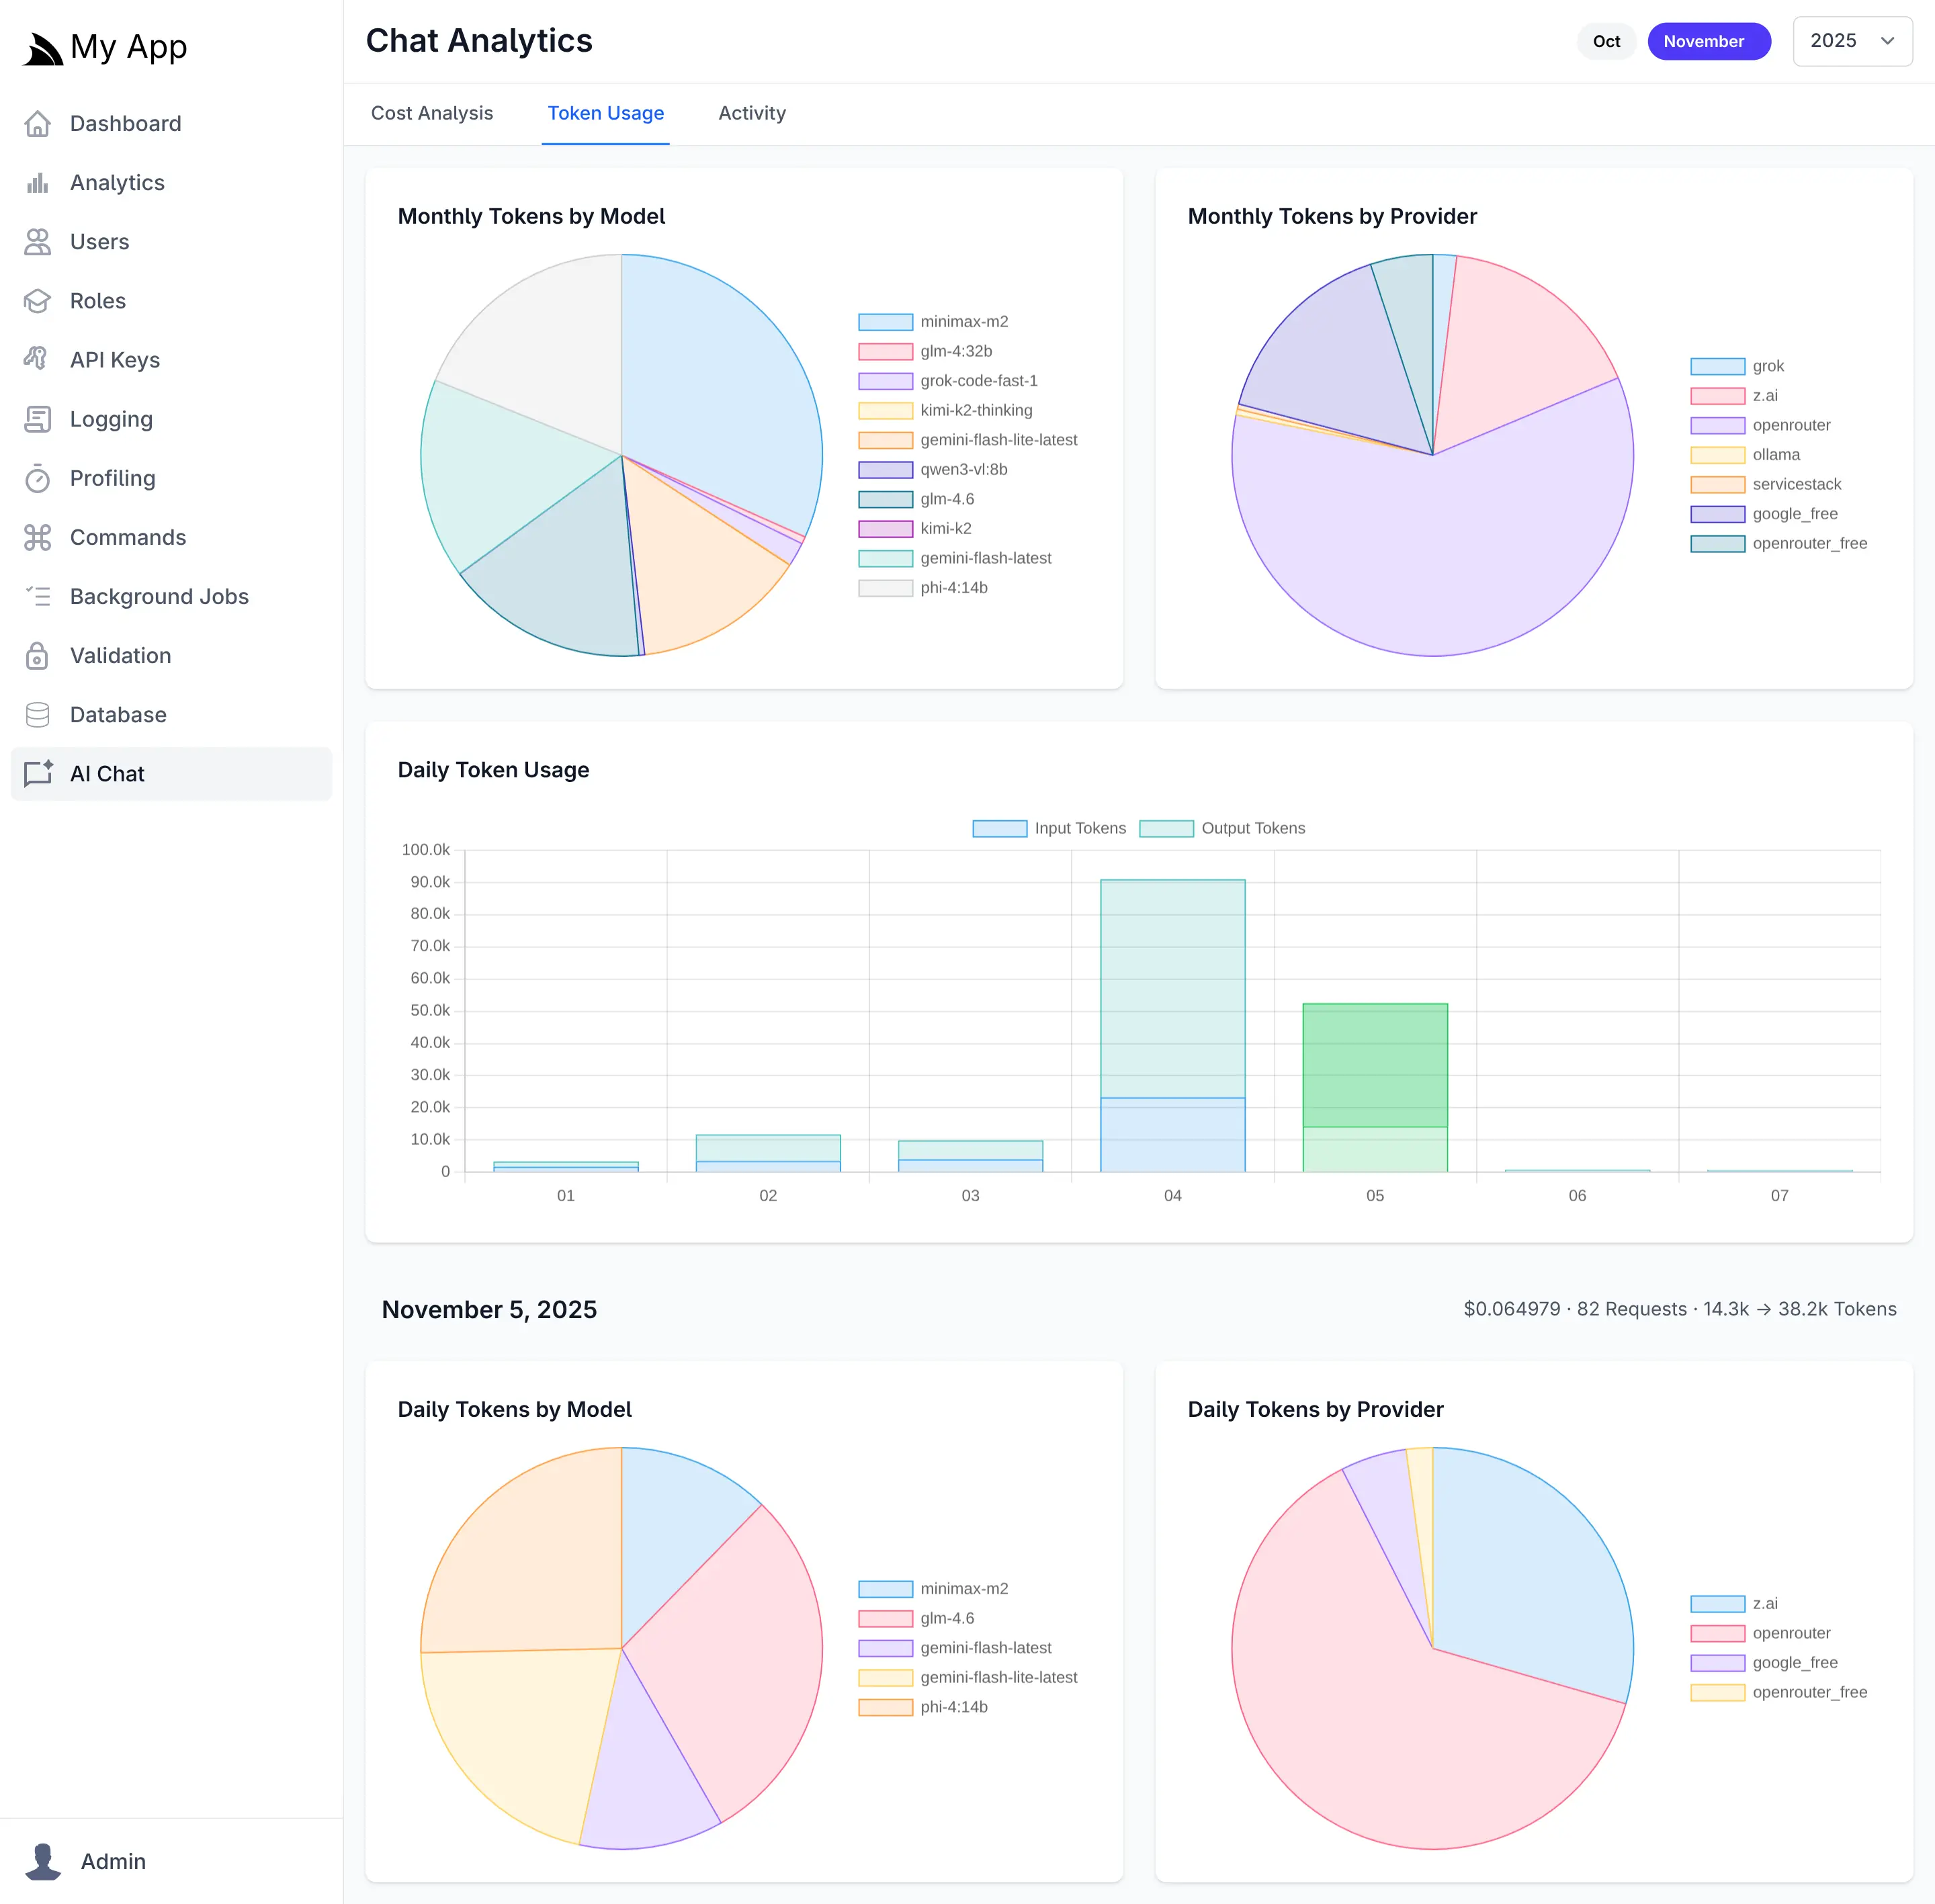Click the Dashboard home icon
This screenshot has height=1904, width=1935.
37,124
